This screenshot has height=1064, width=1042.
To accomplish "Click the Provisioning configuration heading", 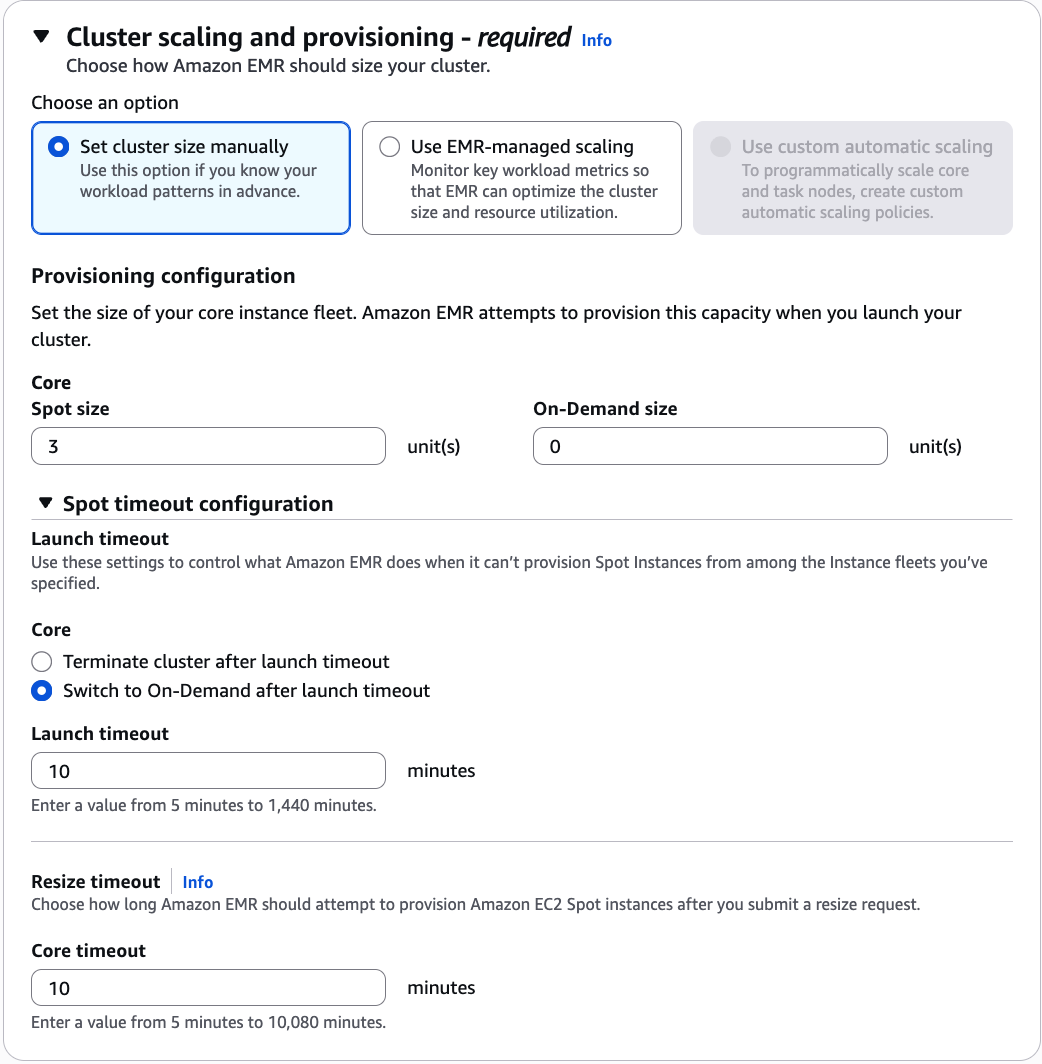I will tap(163, 276).
